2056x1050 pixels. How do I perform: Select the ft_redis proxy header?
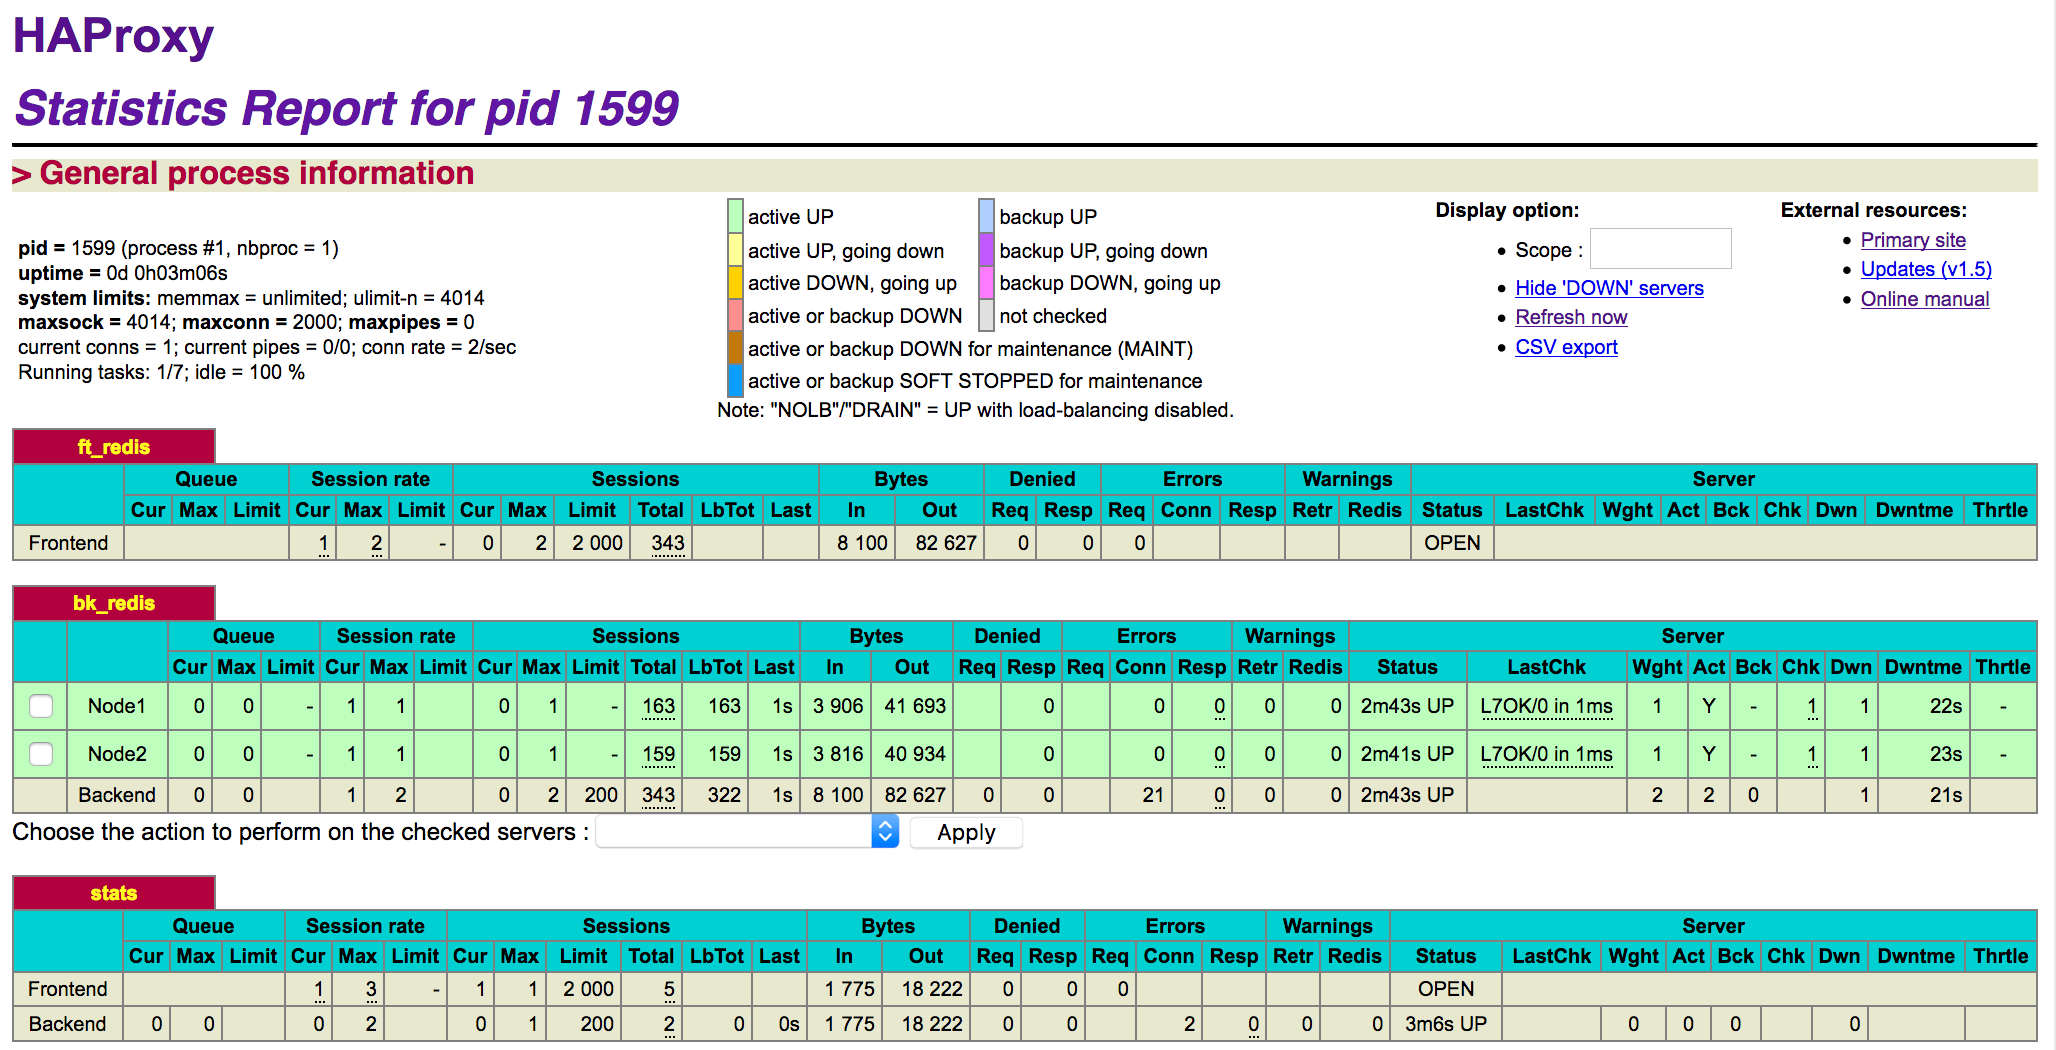click(114, 447)
